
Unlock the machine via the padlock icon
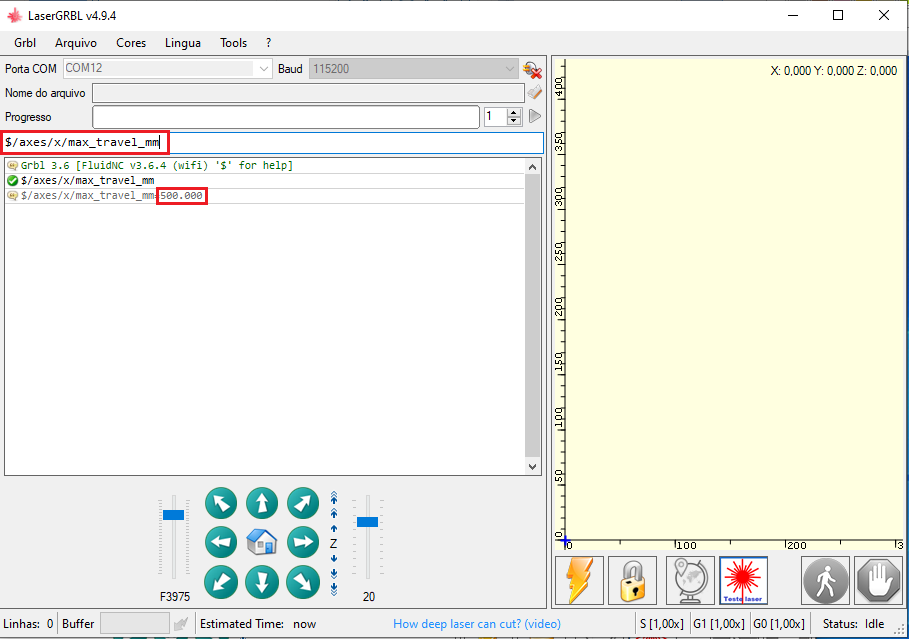point(633,581)
